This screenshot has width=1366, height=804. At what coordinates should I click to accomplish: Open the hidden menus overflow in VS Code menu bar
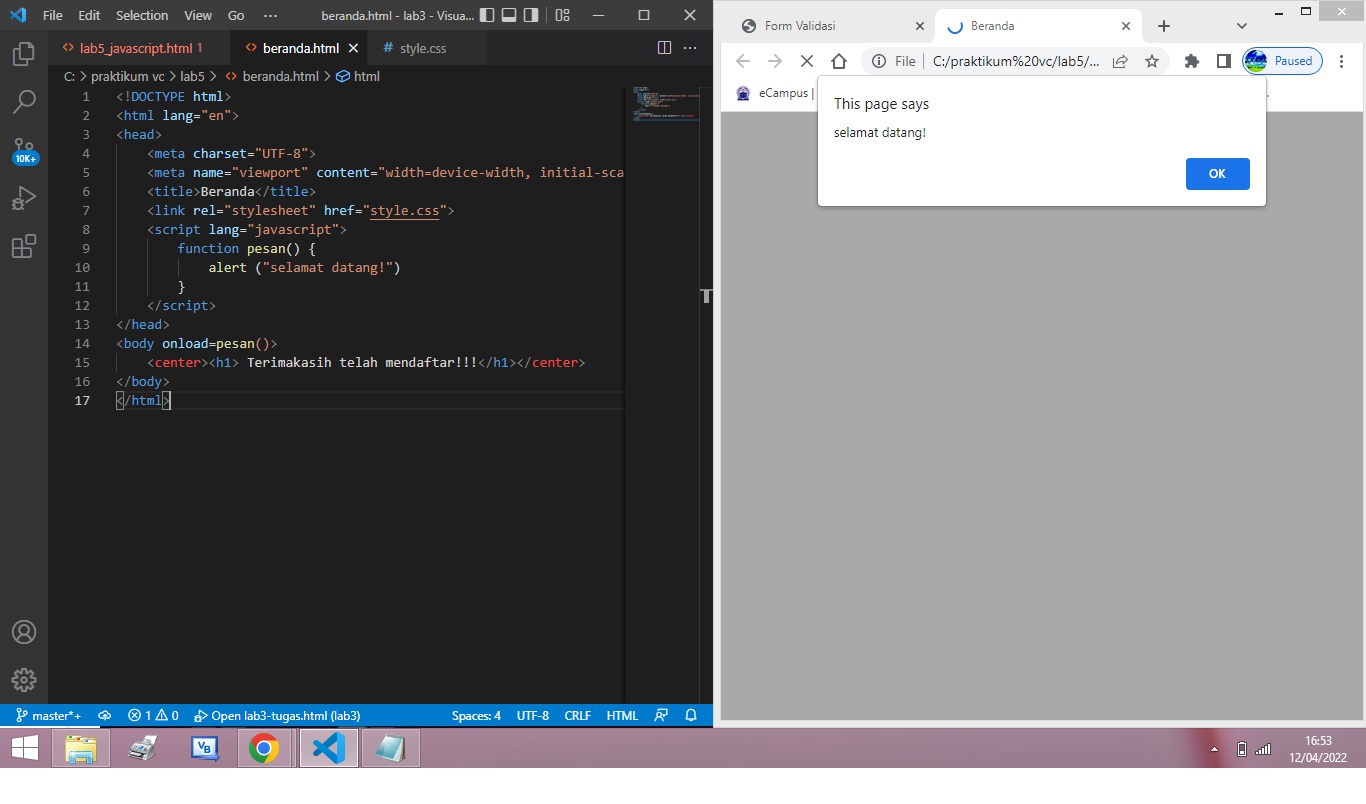[270, 15]
